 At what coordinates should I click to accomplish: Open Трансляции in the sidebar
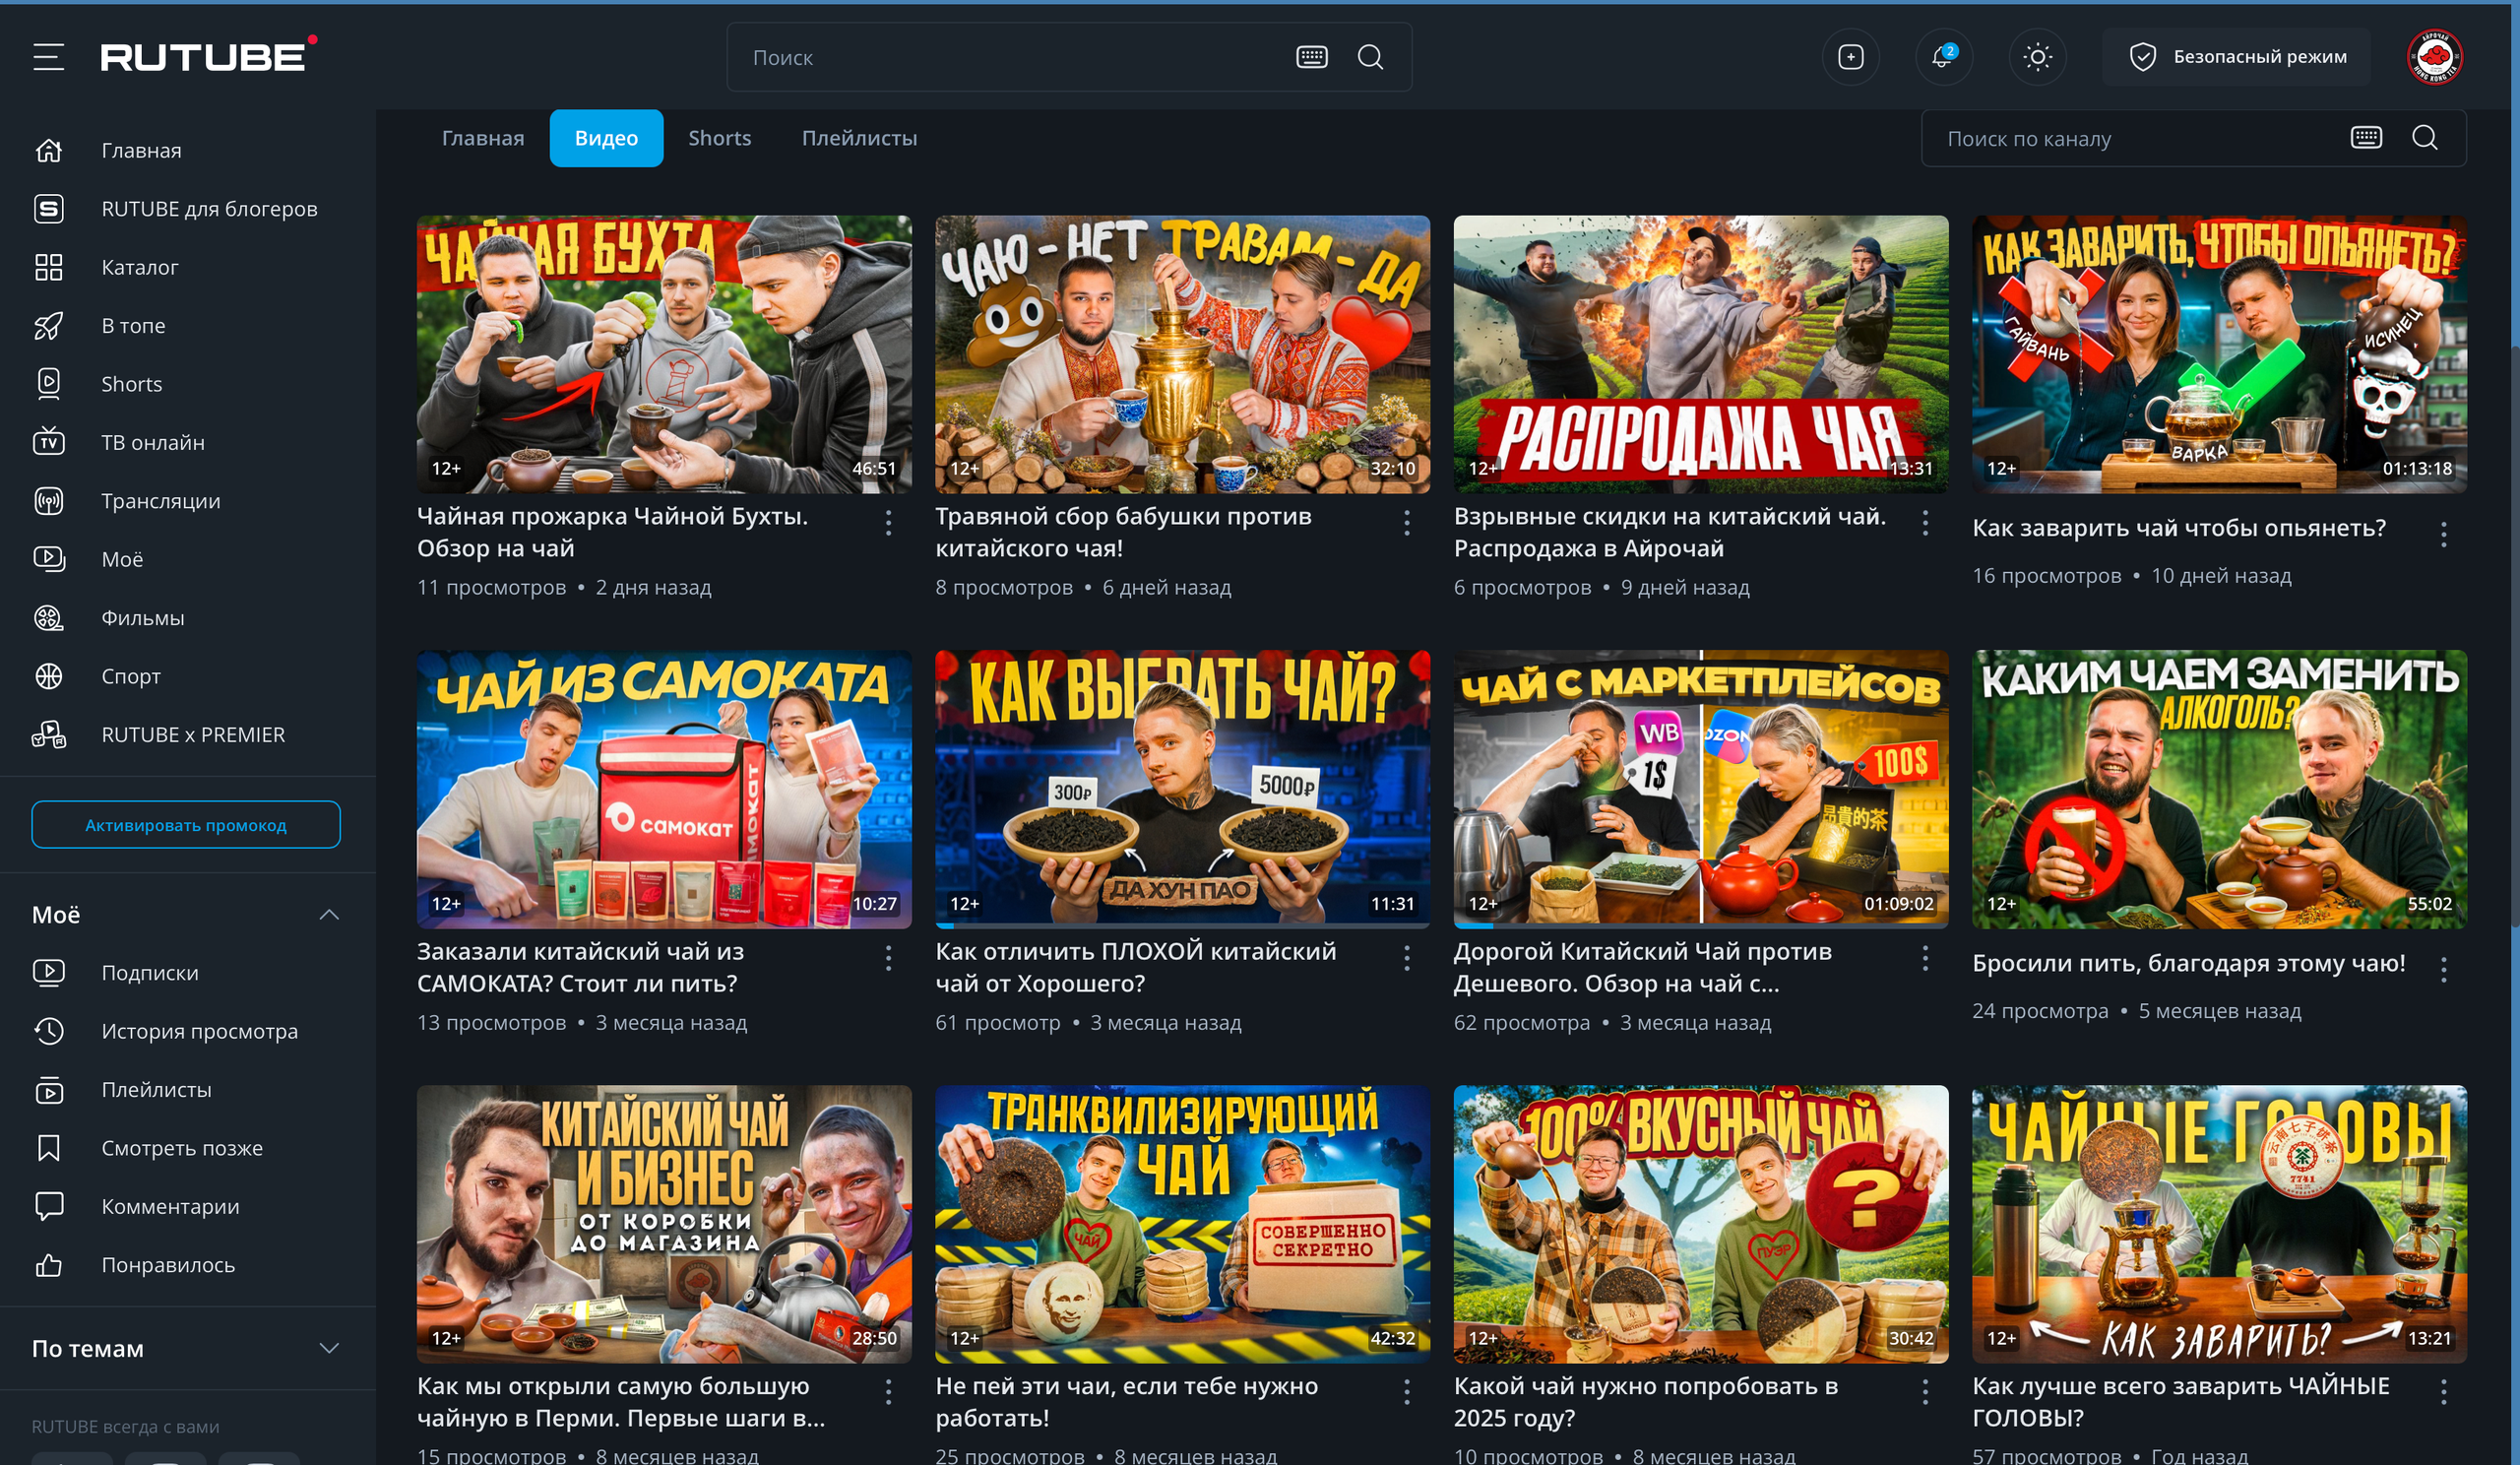(x=160, y=501)
